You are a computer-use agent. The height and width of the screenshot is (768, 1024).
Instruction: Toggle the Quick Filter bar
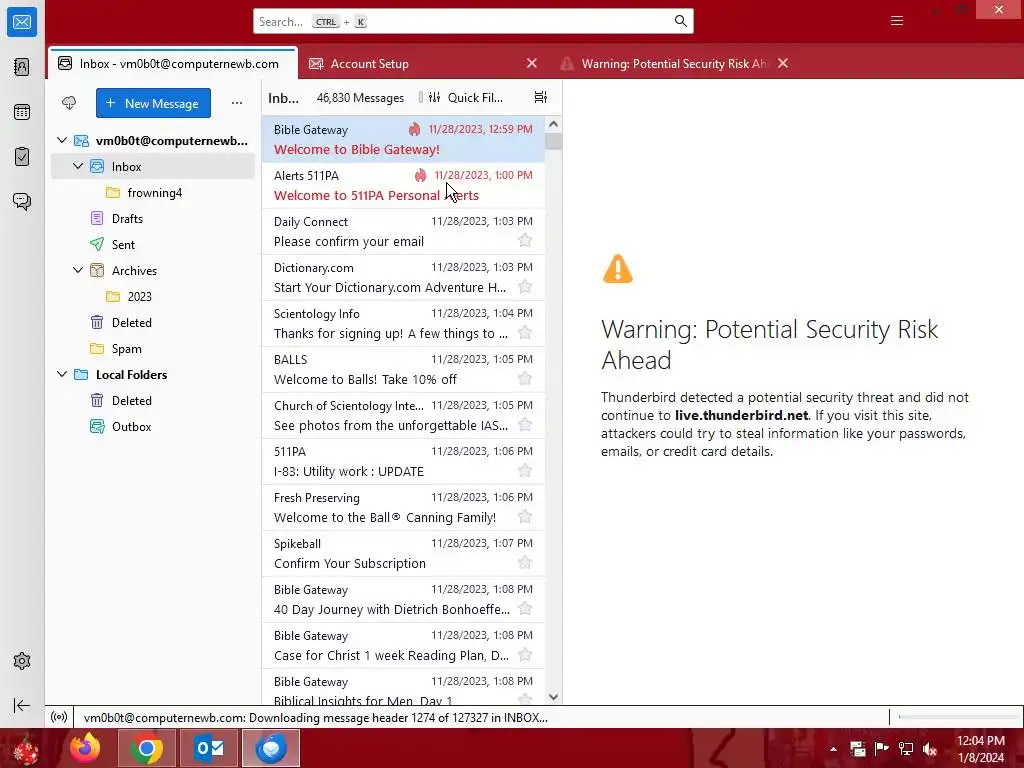click(466, 97)
